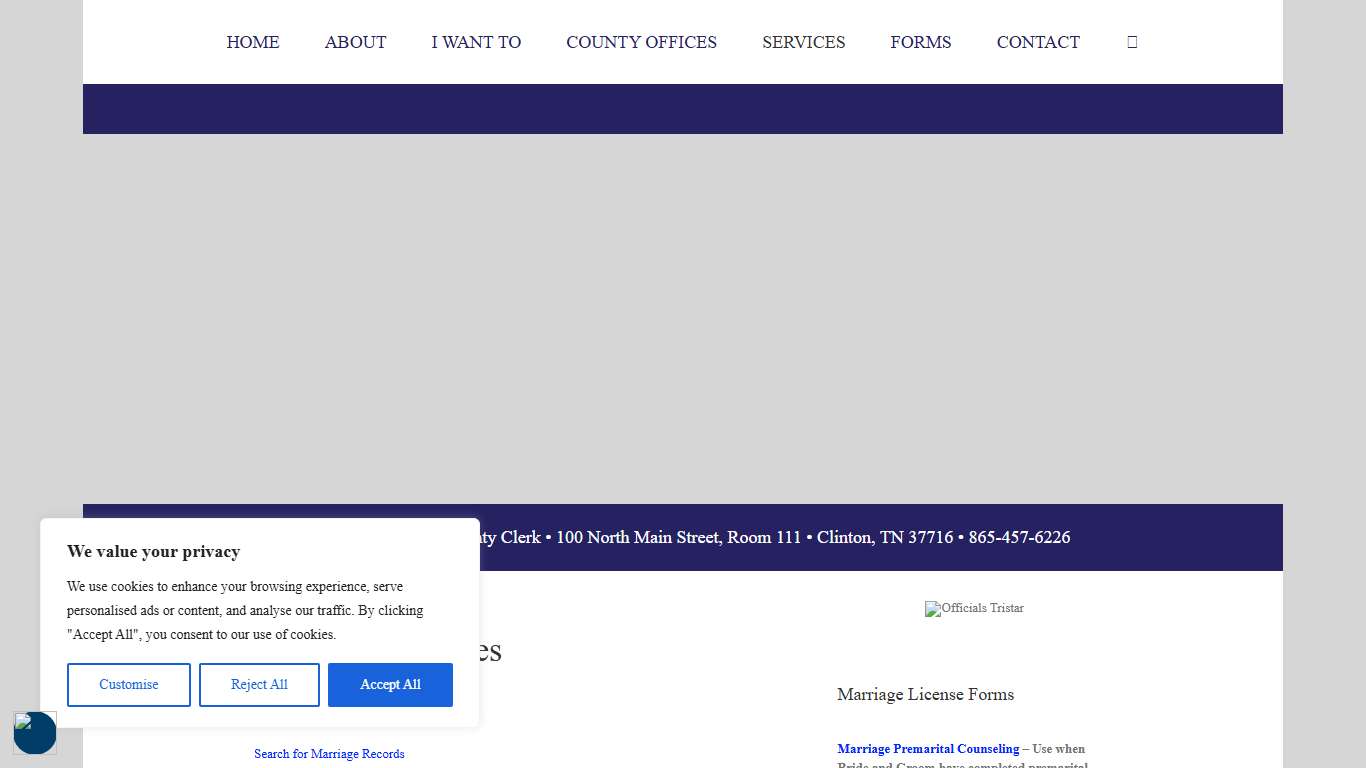Open the accessibility widget icon
1366x768 pixels.
pos(35,733)
